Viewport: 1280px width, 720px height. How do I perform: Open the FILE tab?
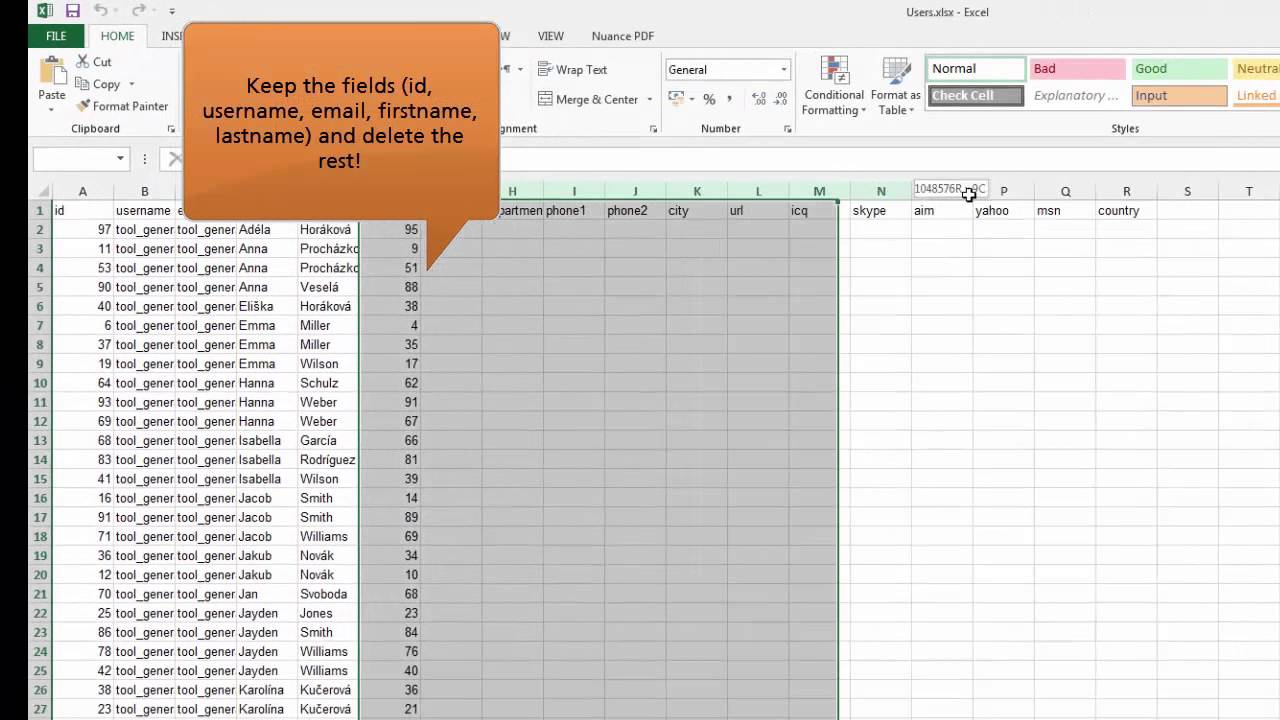pos(56,36)
